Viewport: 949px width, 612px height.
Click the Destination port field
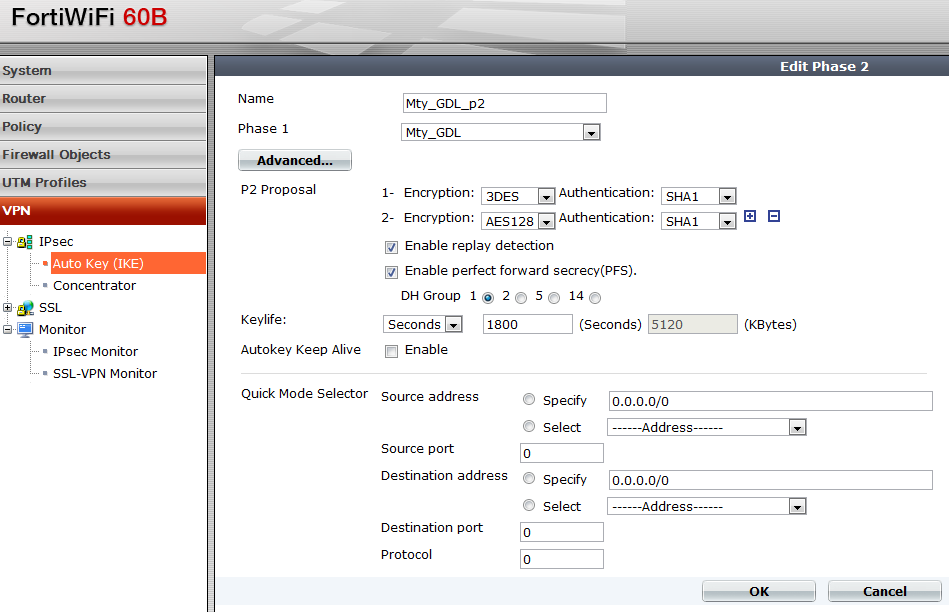562,532
